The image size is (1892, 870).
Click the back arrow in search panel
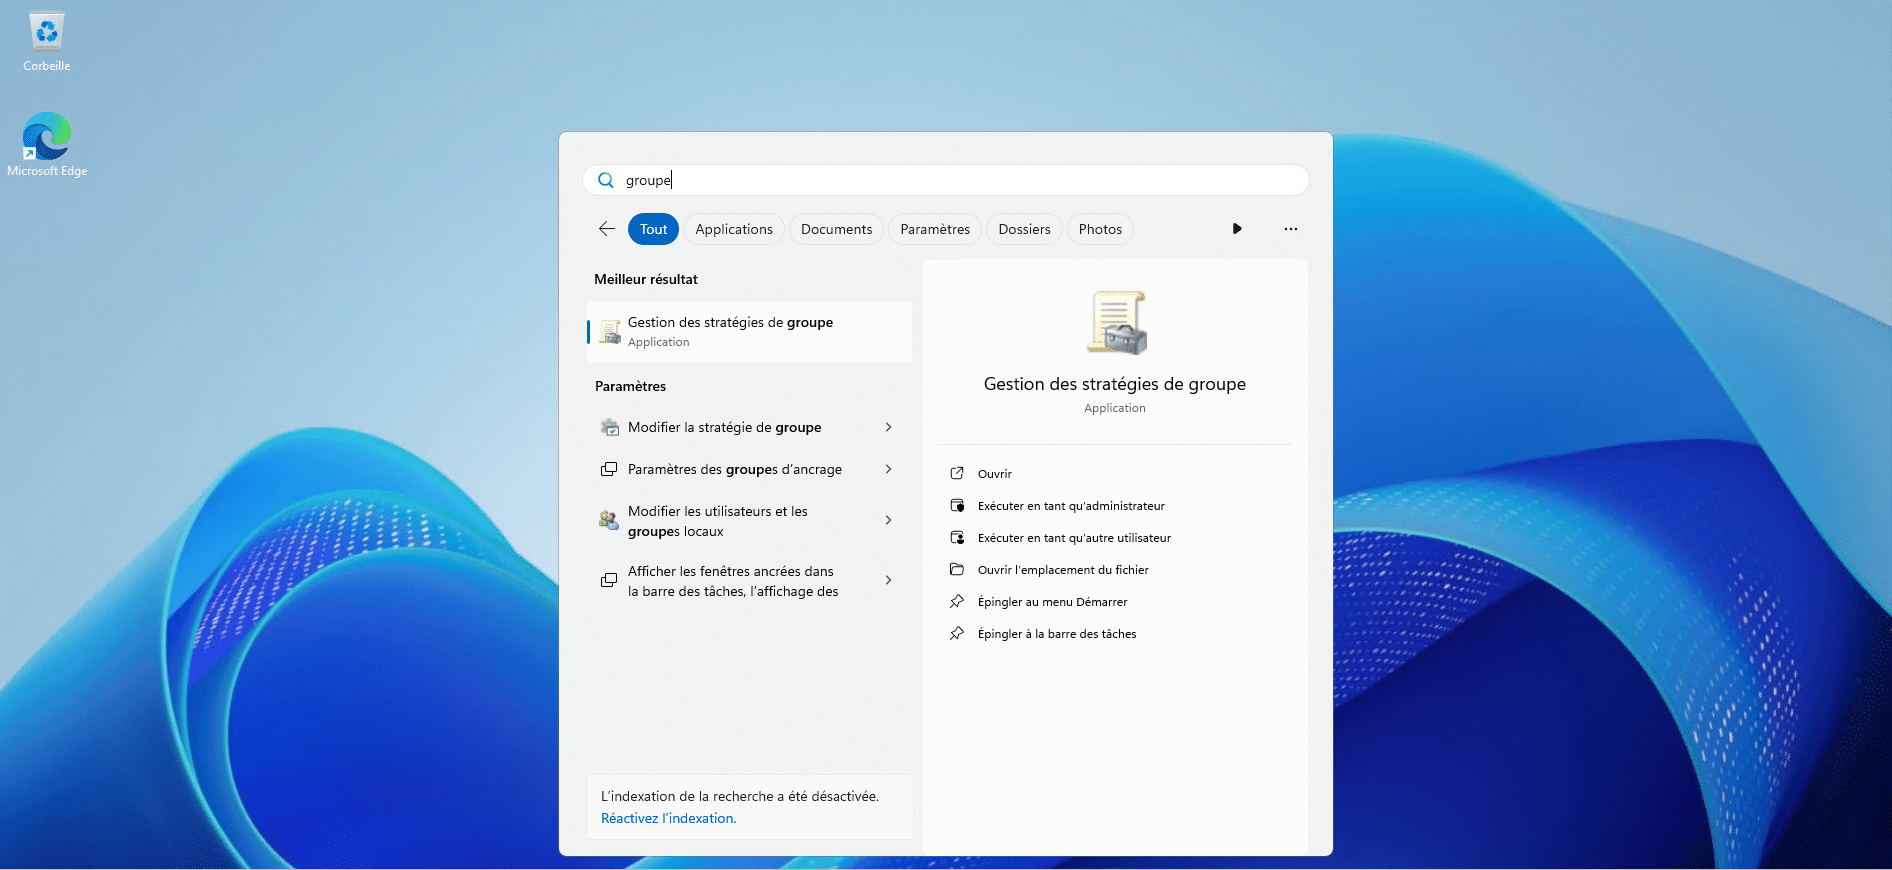606,229
